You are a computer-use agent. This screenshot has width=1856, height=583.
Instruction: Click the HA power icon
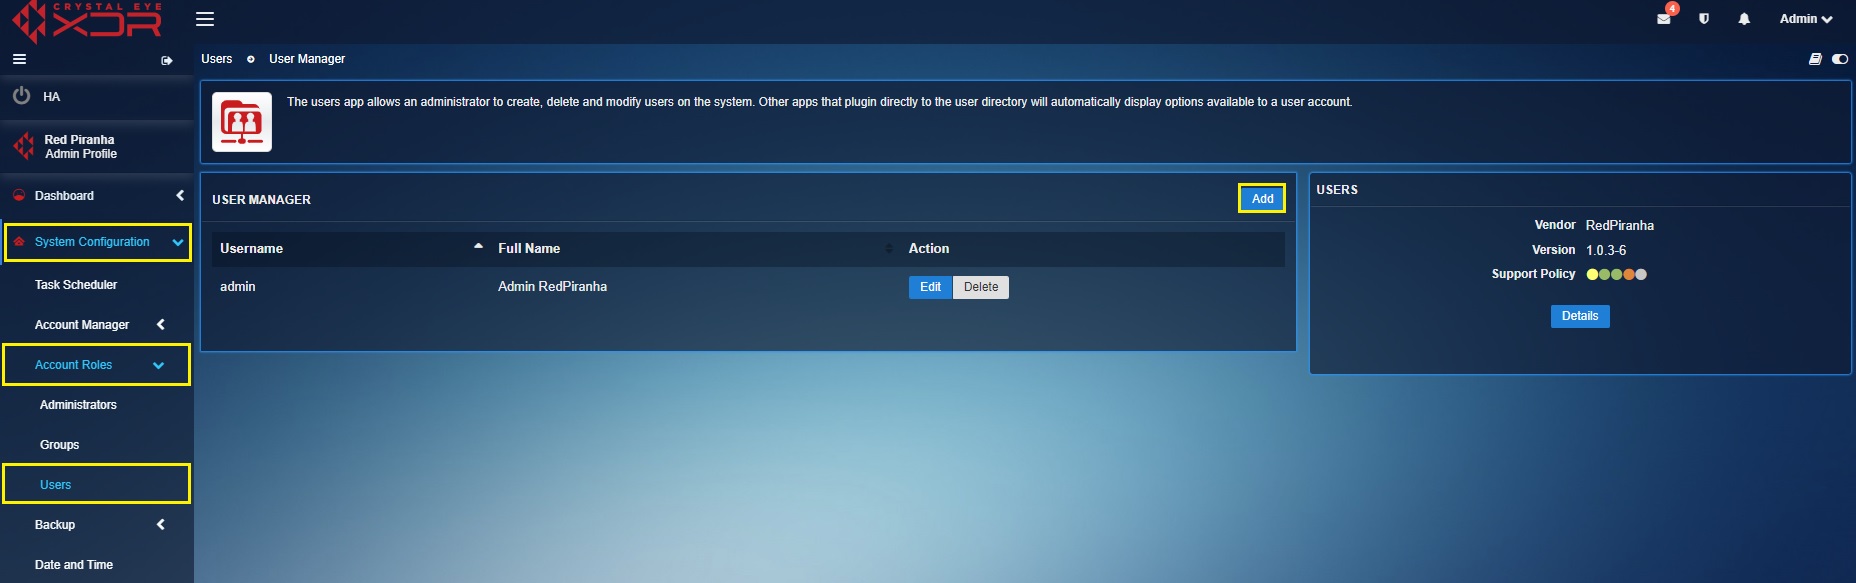coord(21,96)
